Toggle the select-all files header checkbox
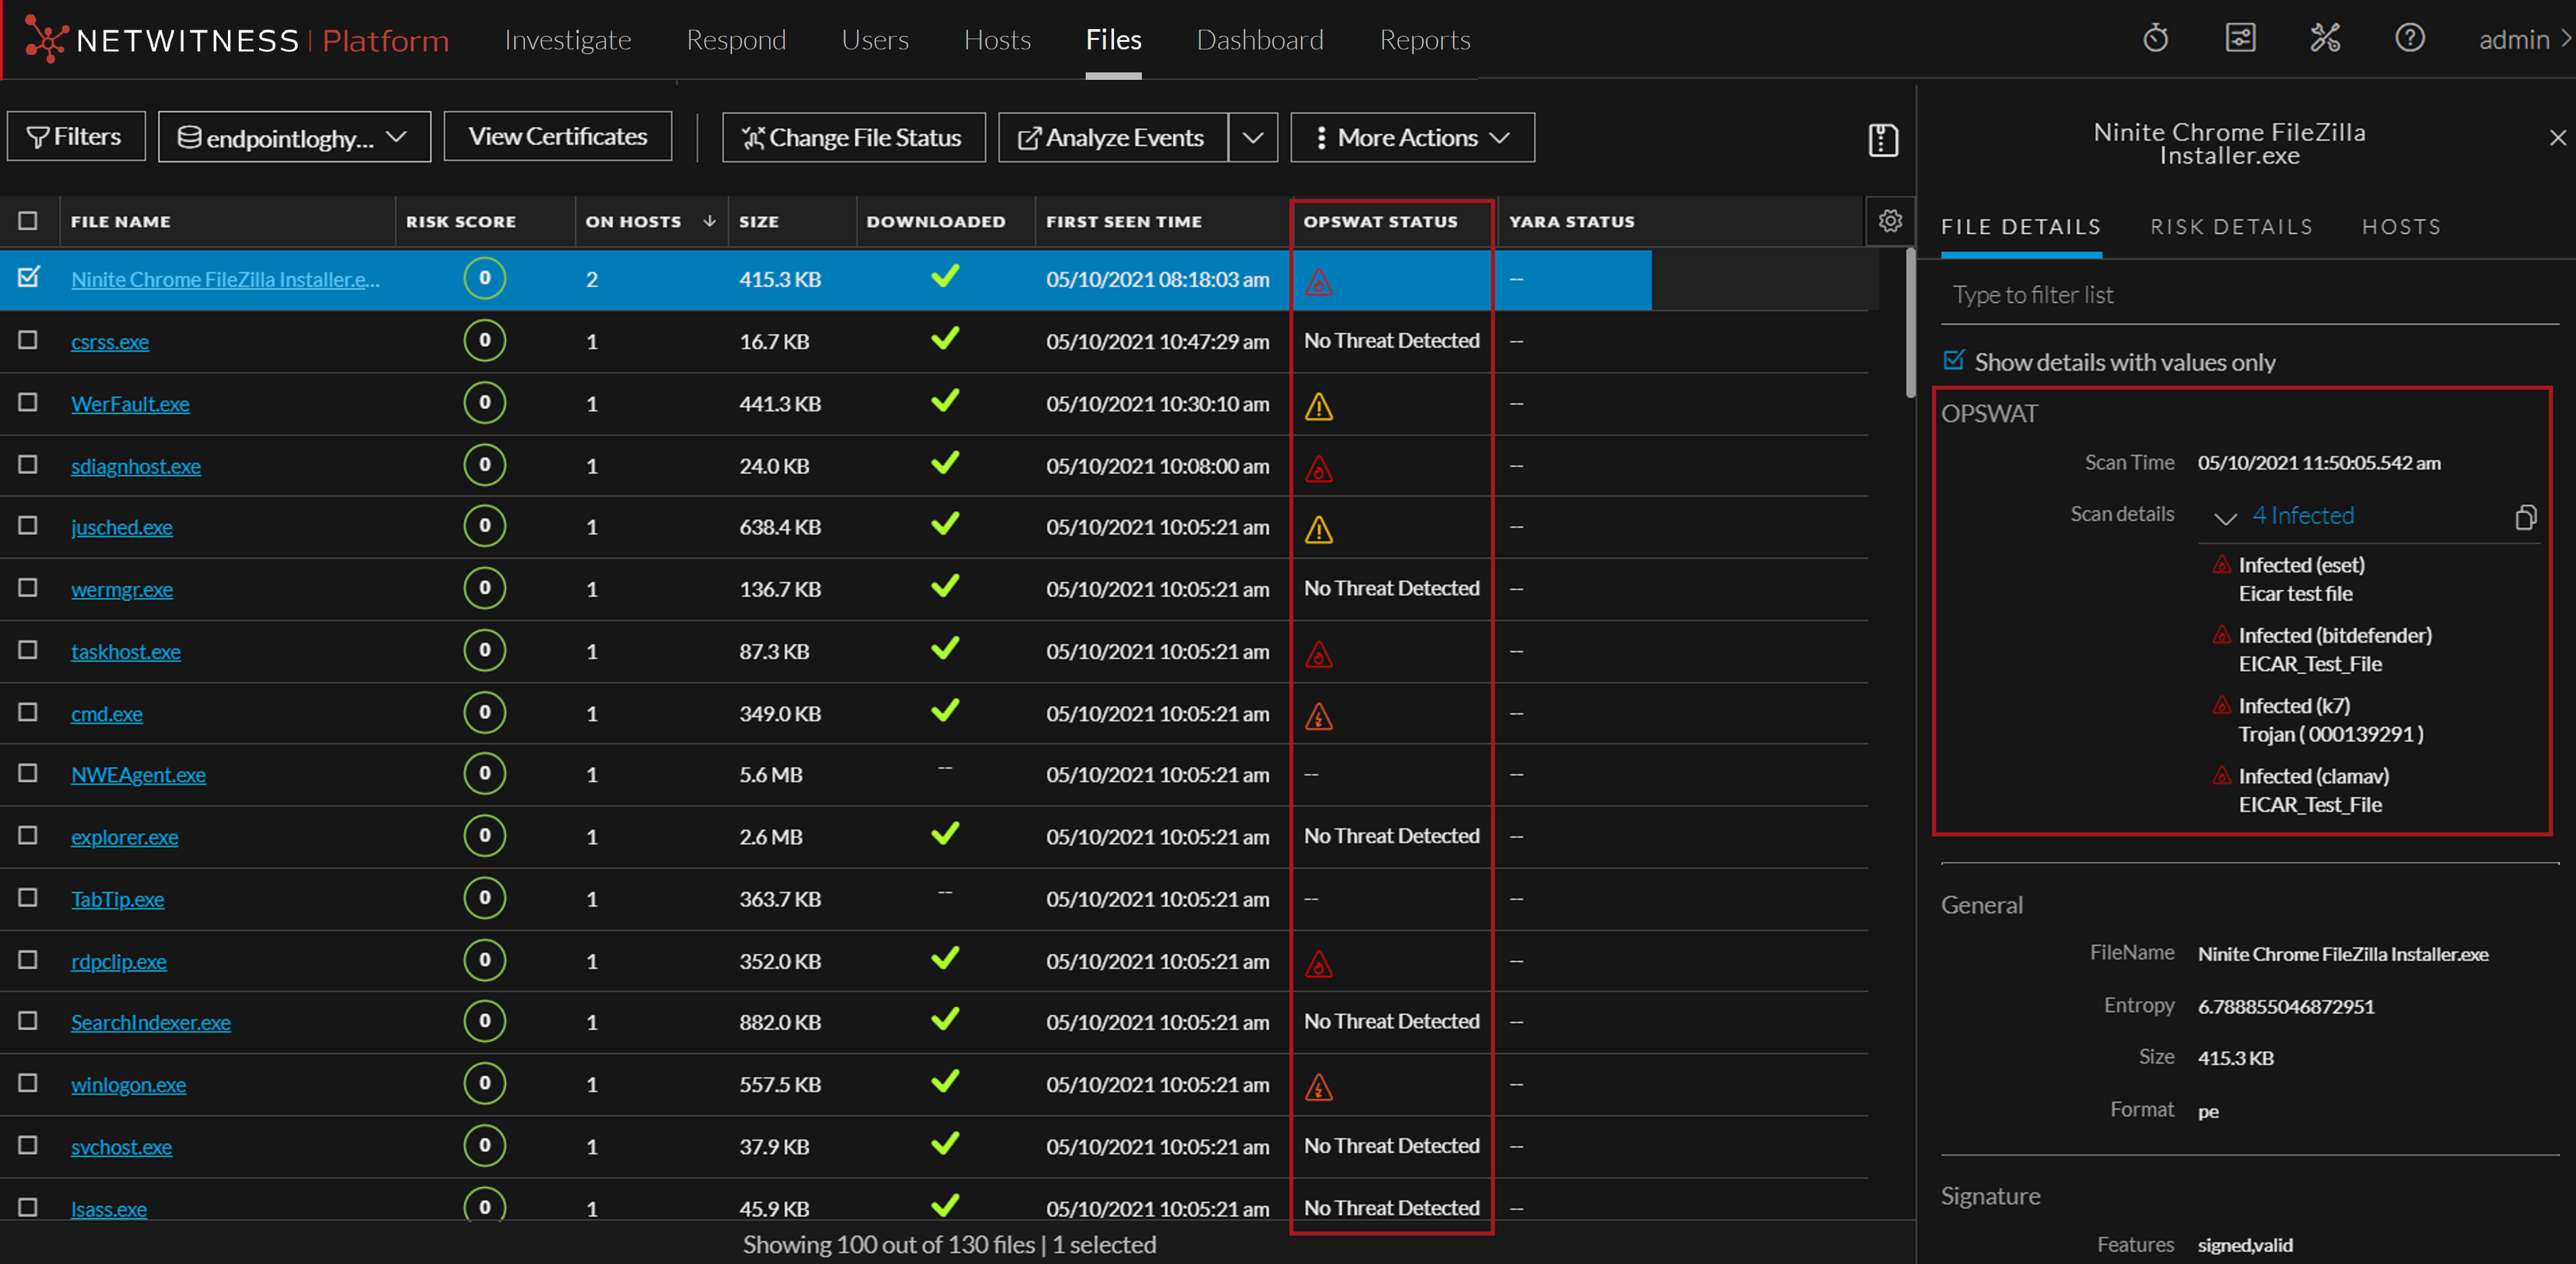 28,221
